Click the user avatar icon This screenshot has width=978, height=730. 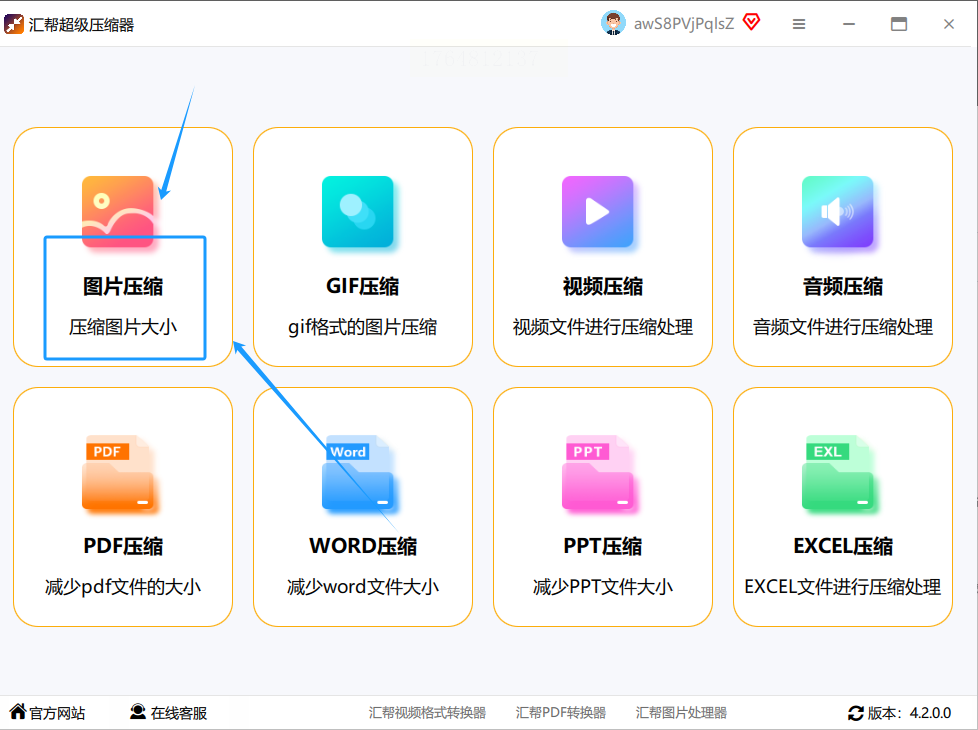613,24
